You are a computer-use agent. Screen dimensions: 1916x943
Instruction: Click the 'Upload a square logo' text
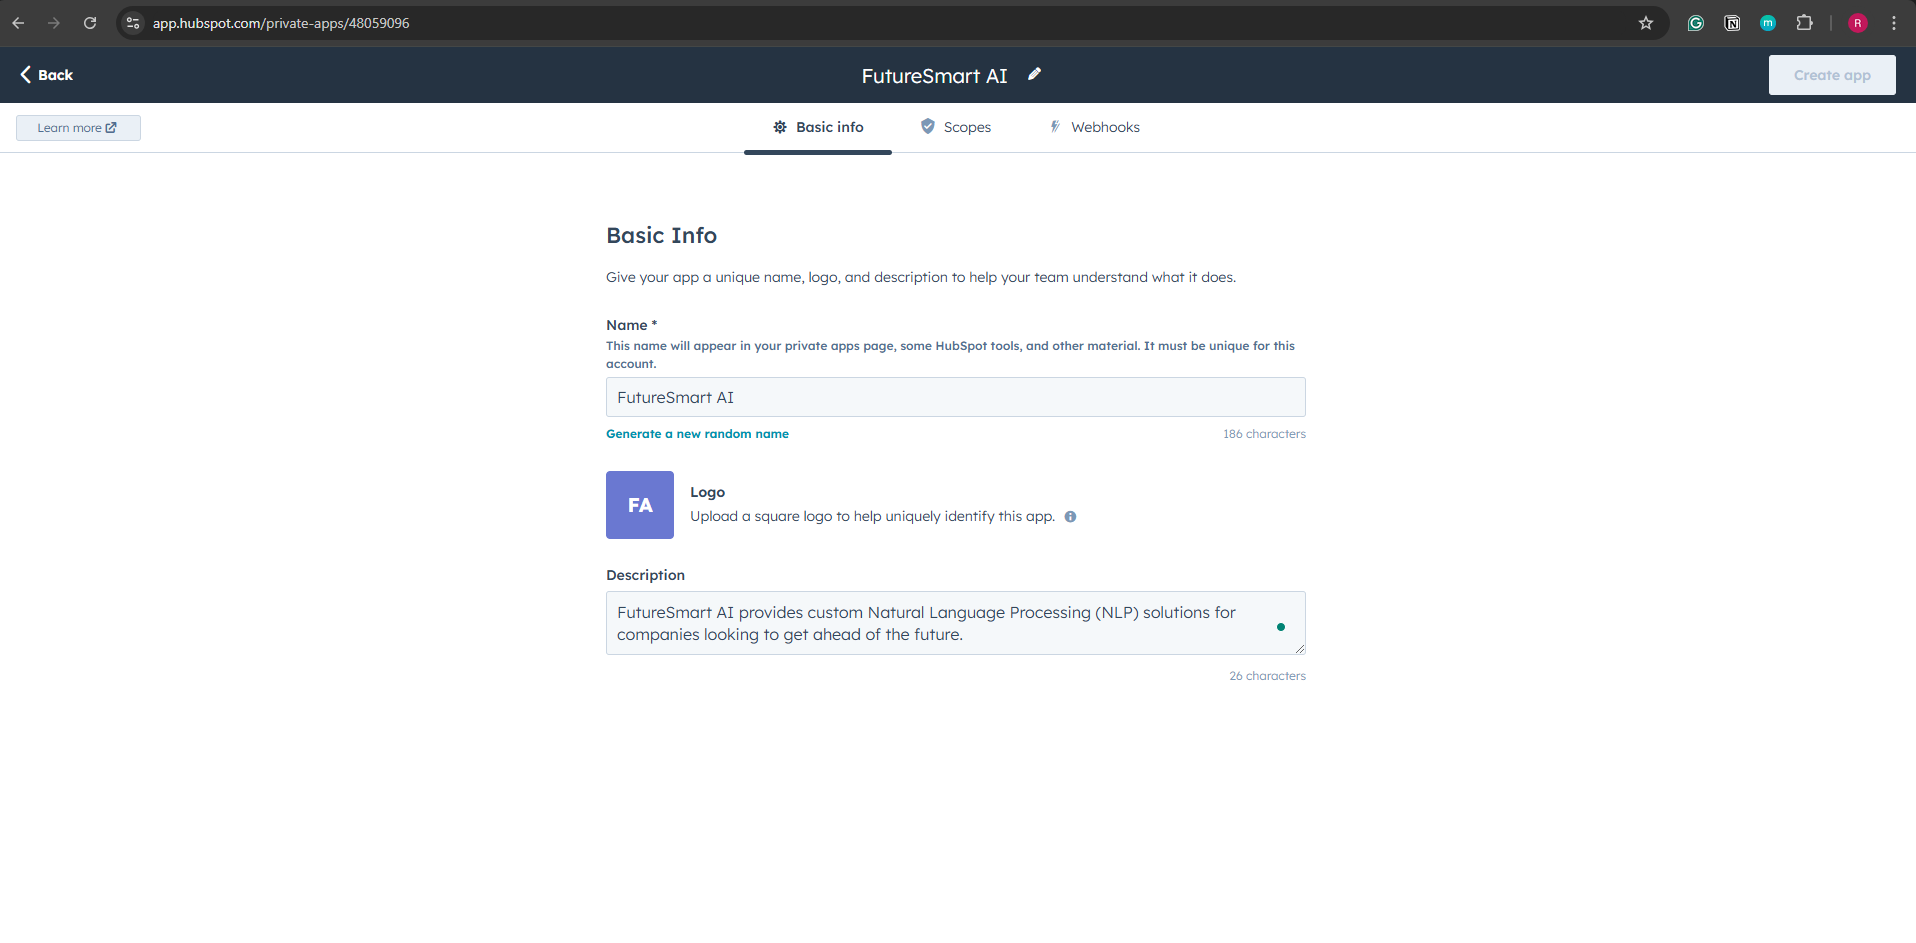point(872,516)
